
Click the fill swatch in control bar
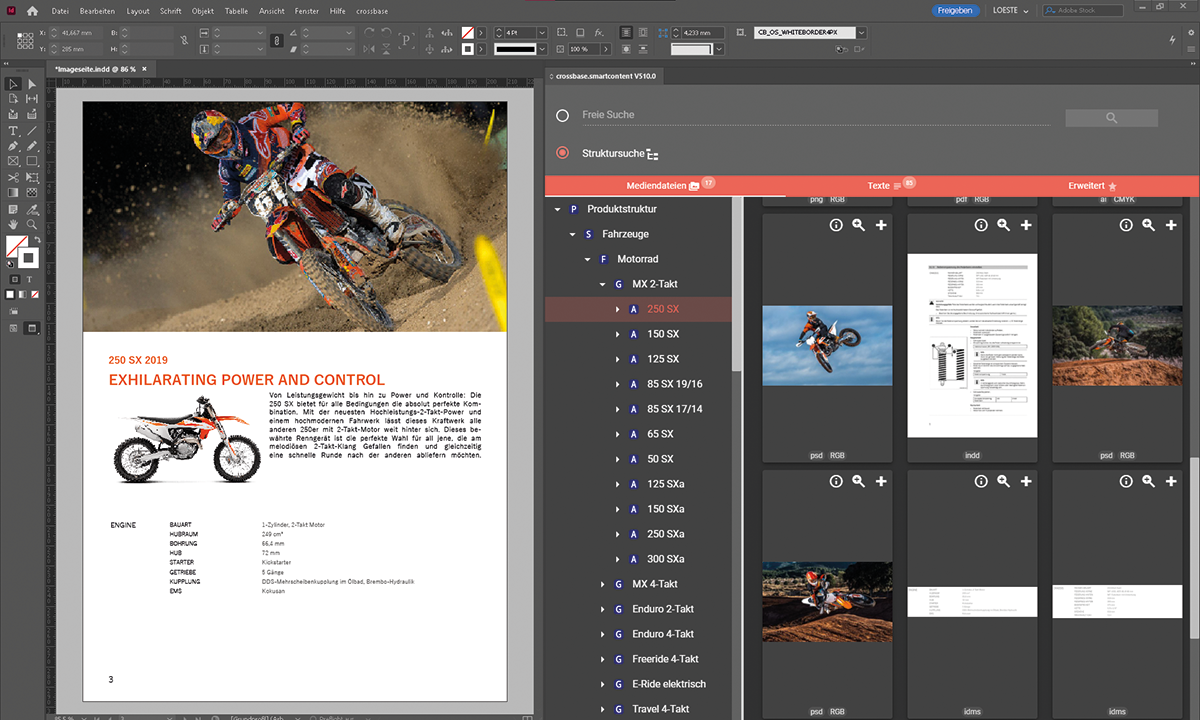pos(467,33)
